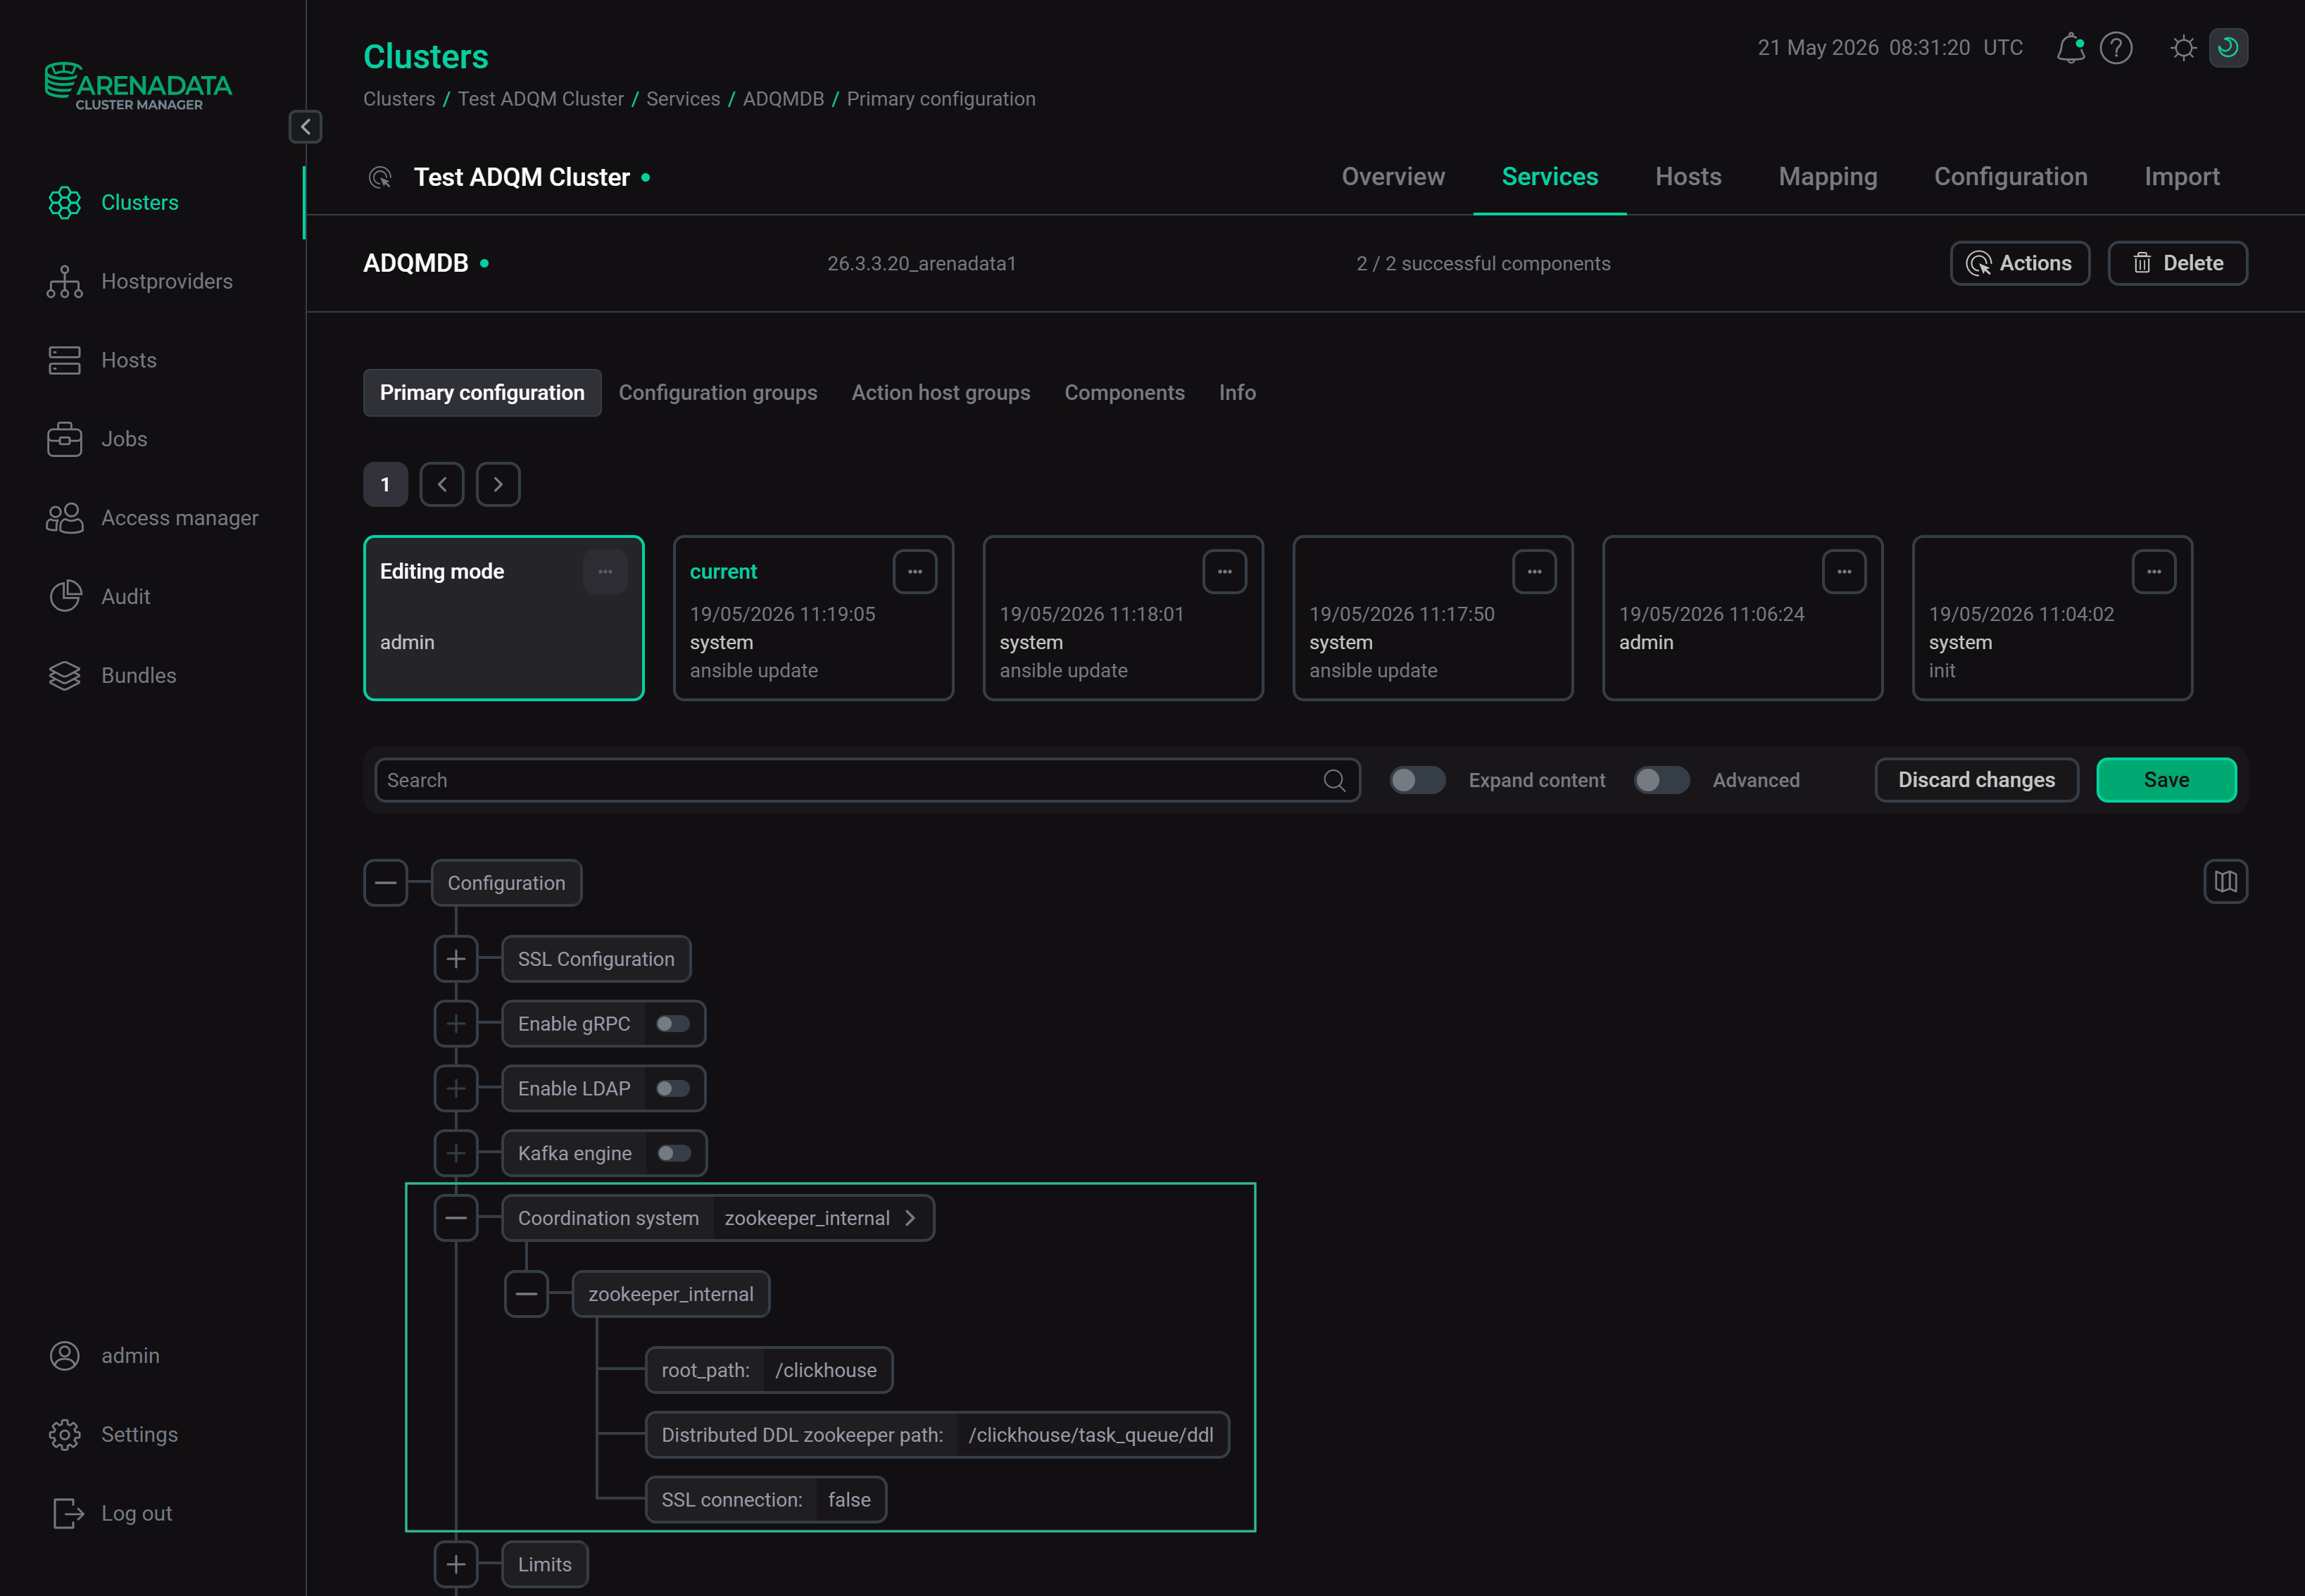
Task: Open Hostproviders from sidebar icon
Action: (65, 281)
